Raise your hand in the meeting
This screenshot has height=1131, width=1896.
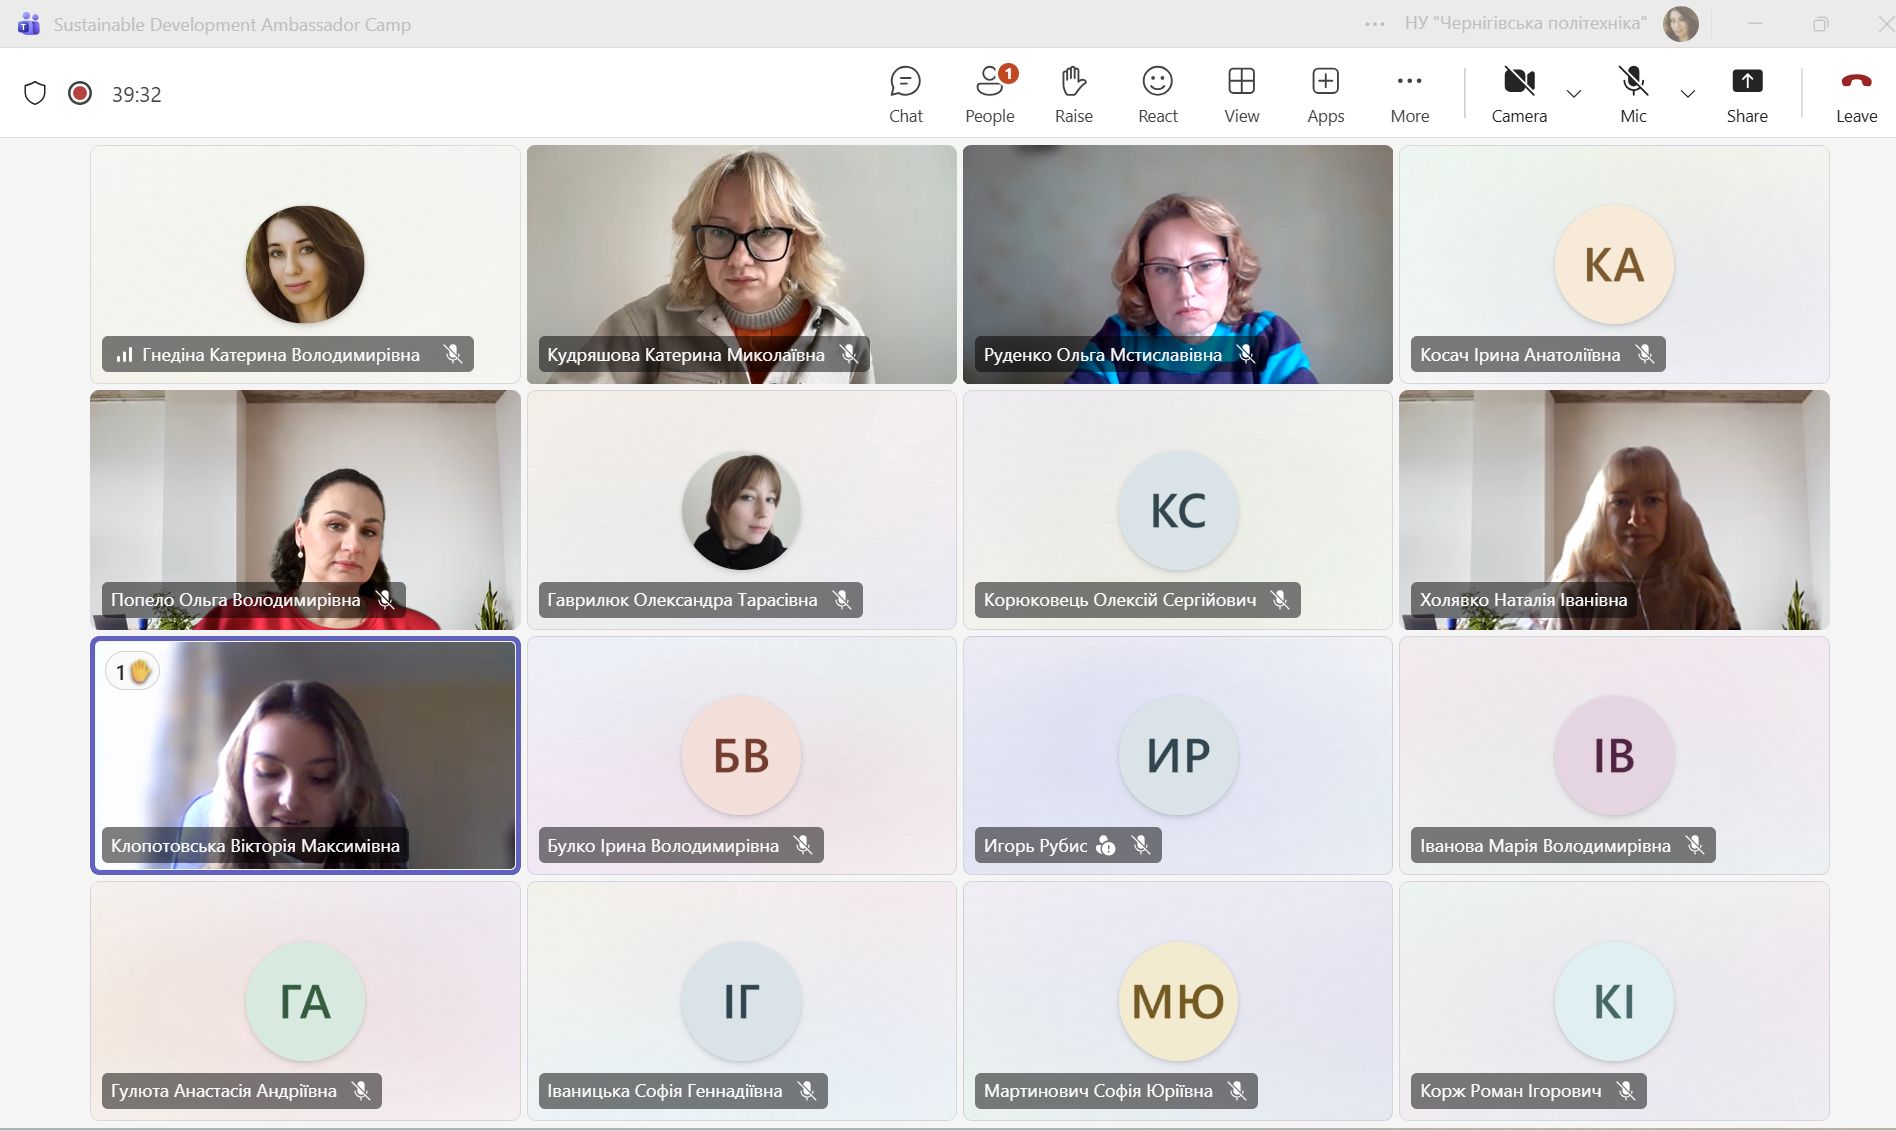1073,94
